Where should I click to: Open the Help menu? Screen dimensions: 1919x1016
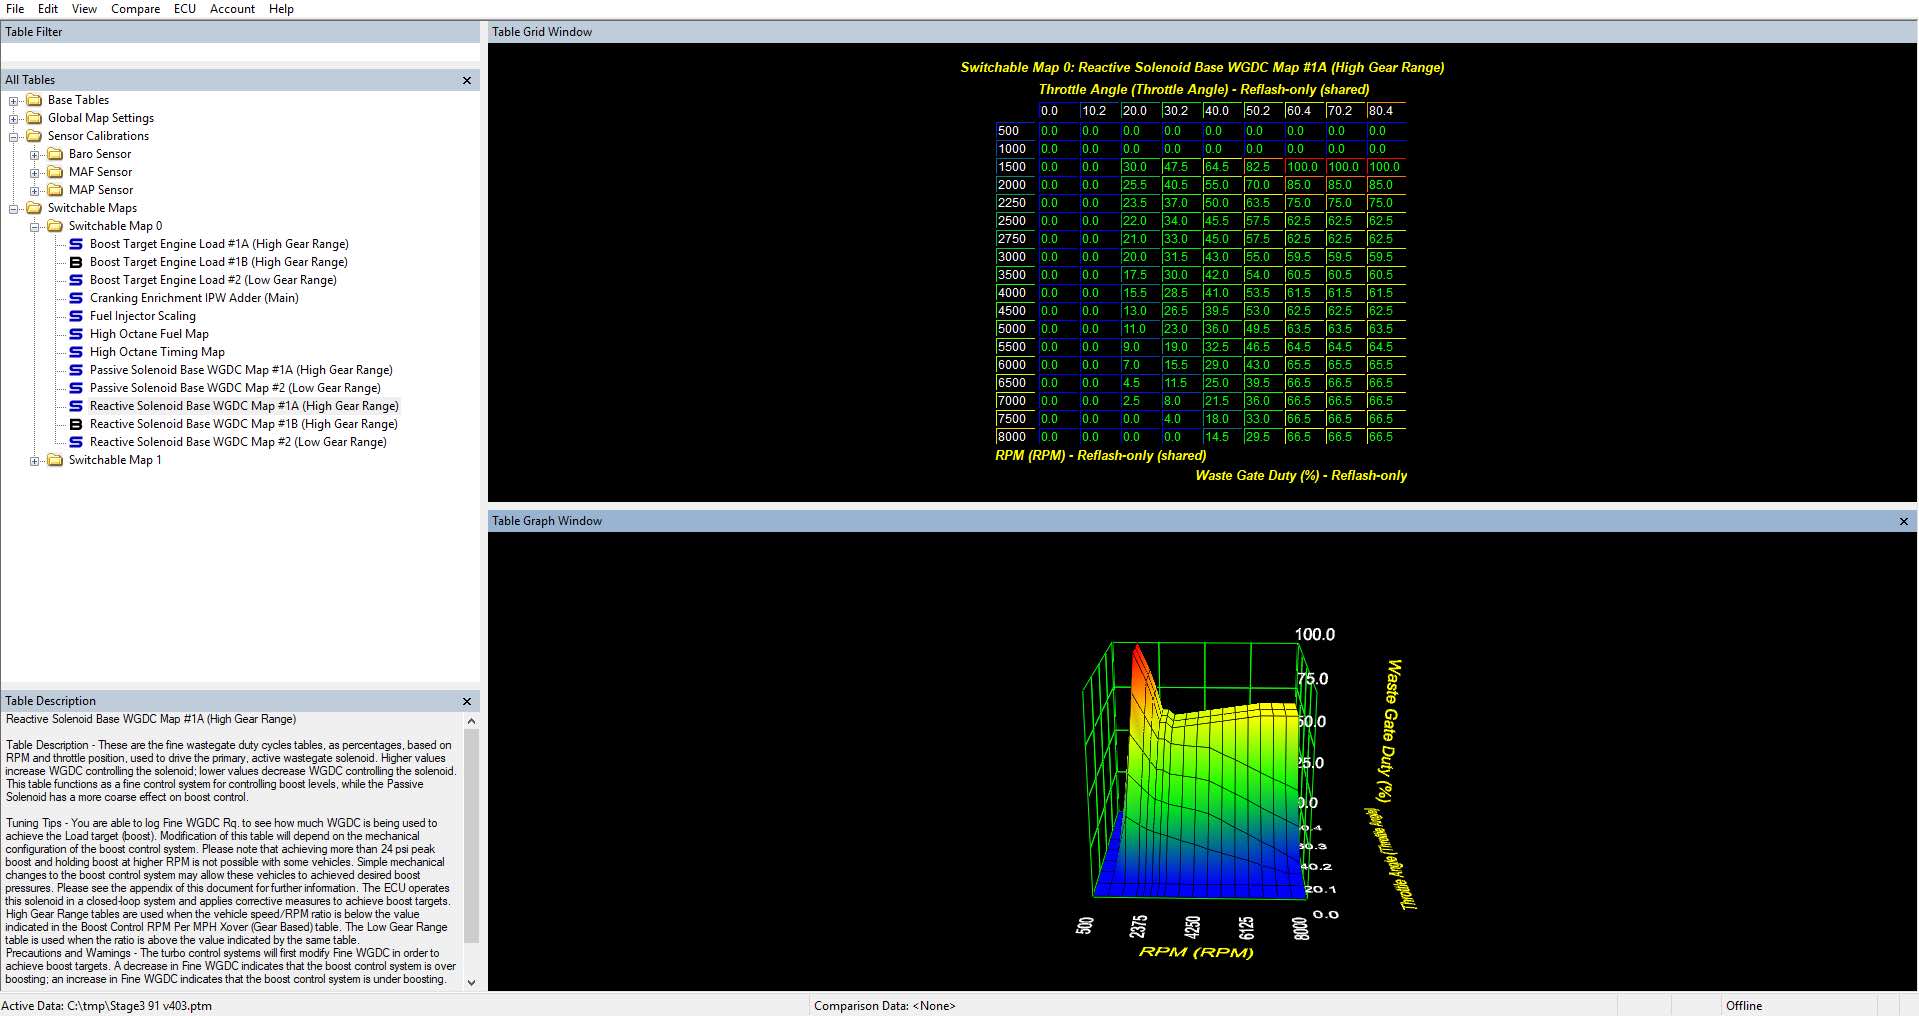[281, 8]
